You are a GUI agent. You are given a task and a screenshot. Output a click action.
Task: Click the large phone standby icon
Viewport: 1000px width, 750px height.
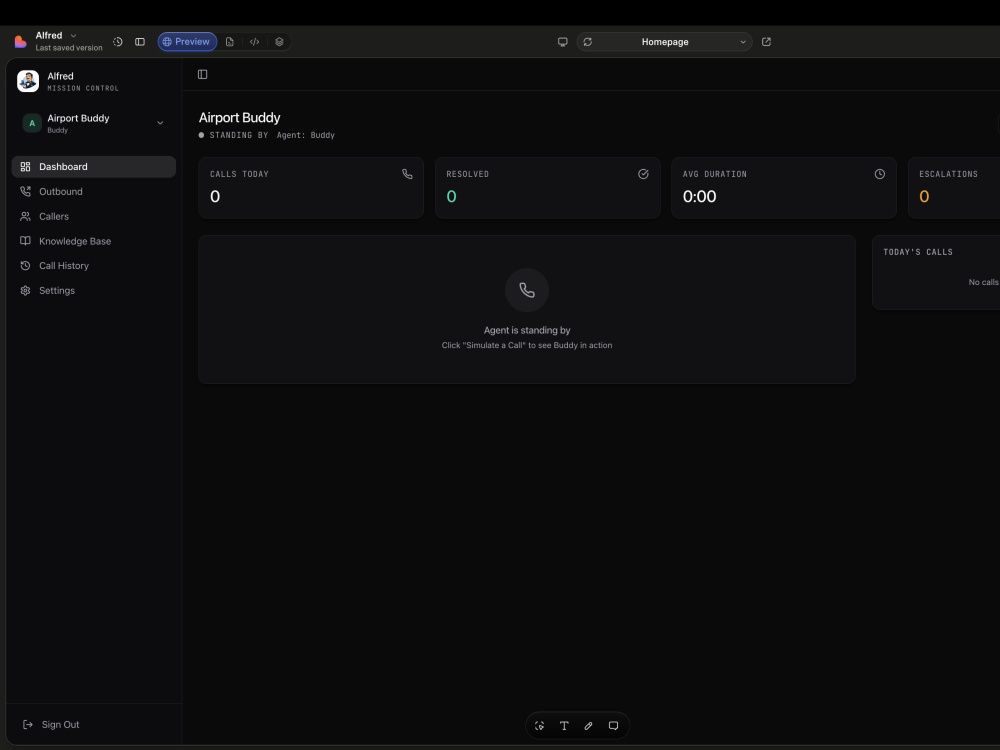click(527, 290)
